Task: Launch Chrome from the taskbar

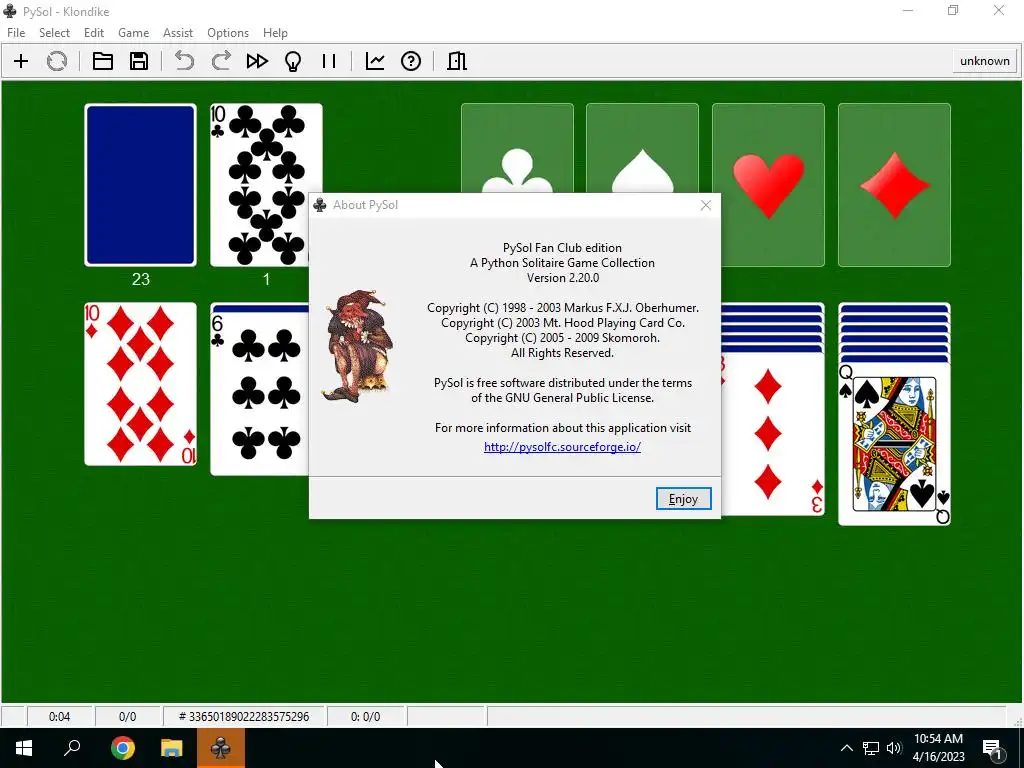Action: (122, 748)
